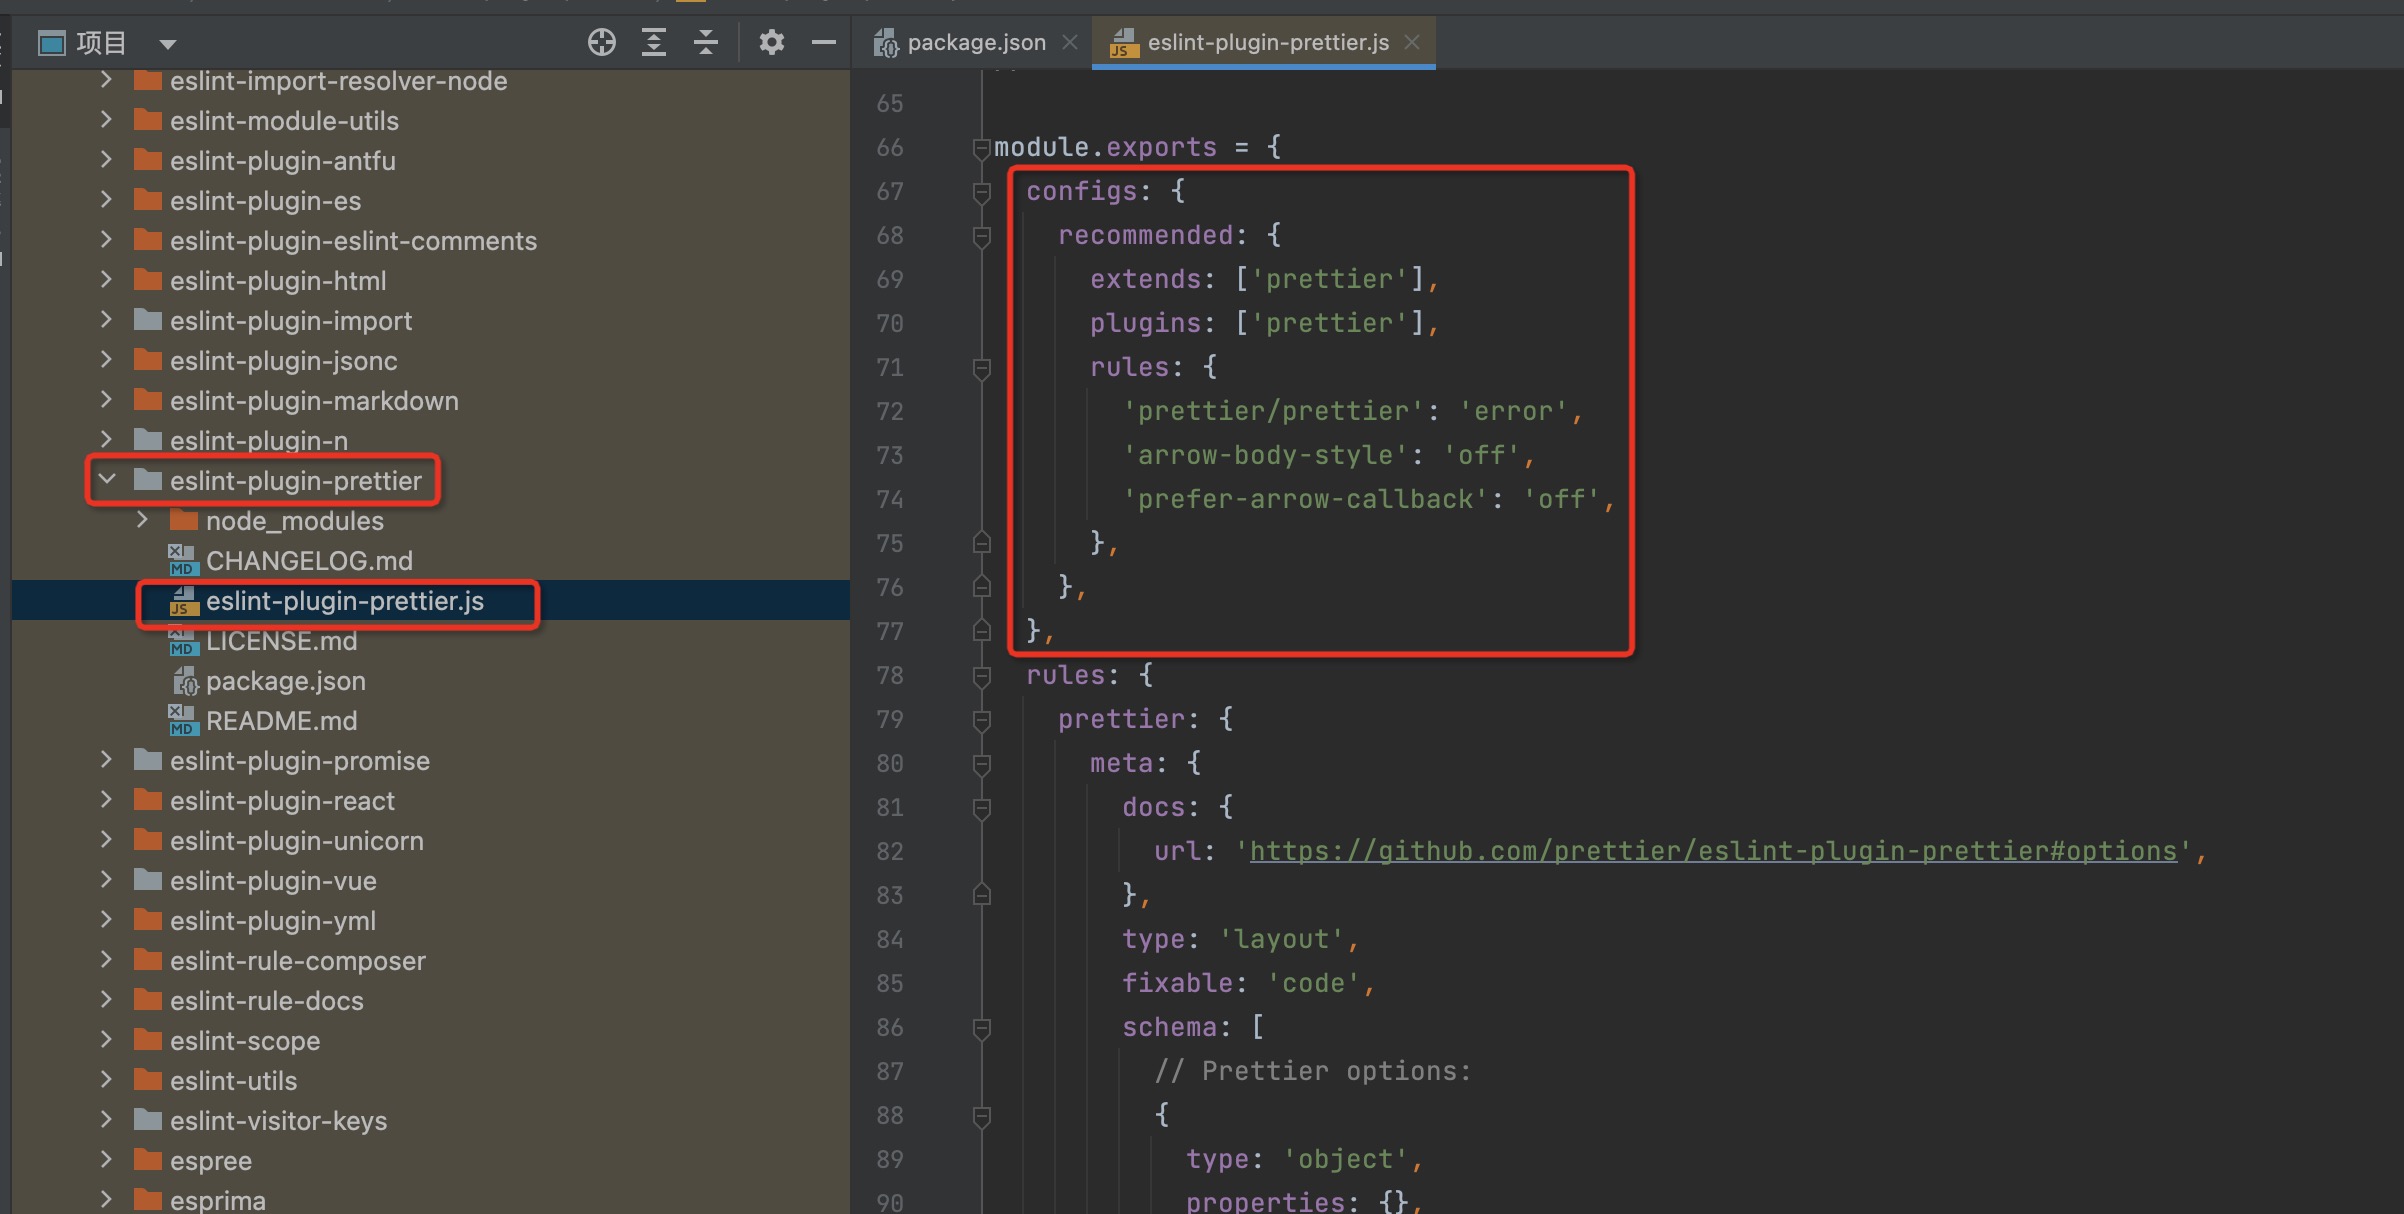Screen dimensions: 2404x1214
Task: Fold the schema array at line 86
Action: pyautogui.click(x=982, y=1028)
